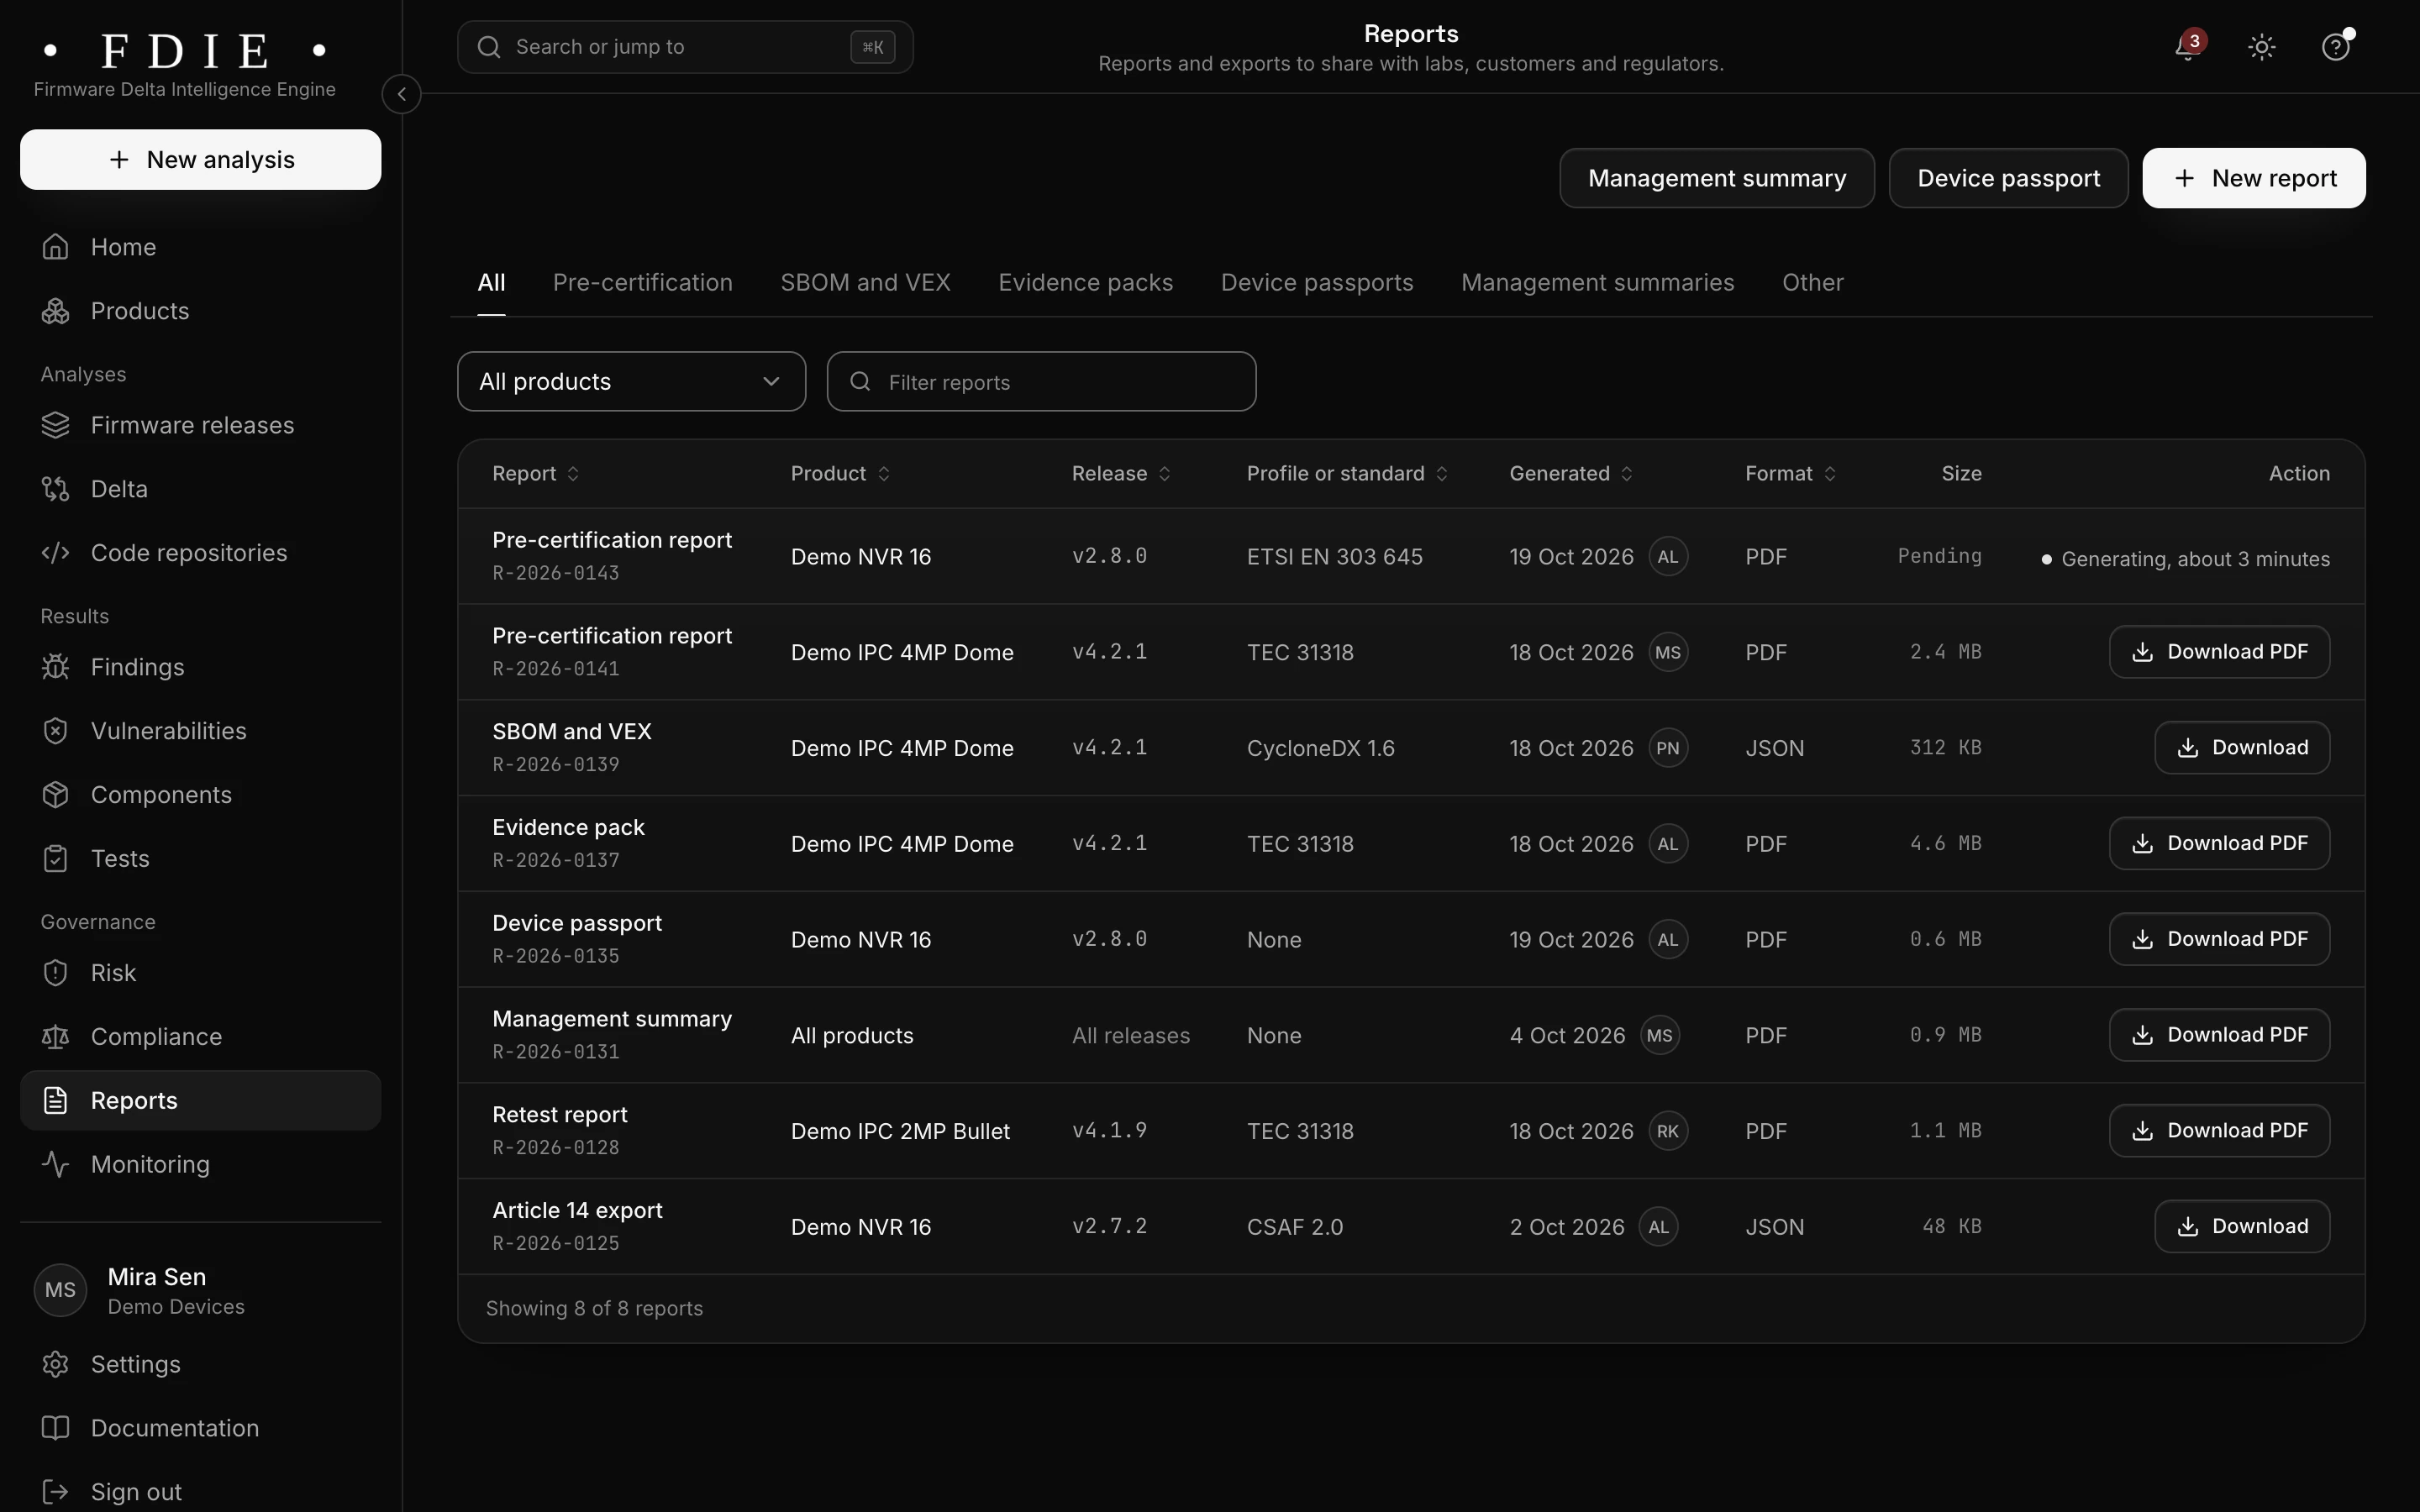Click the v2.7.2 release cell
Image resolution: width=2420 pixels, height=1512 pixels.
(x=1109, y=1227)
